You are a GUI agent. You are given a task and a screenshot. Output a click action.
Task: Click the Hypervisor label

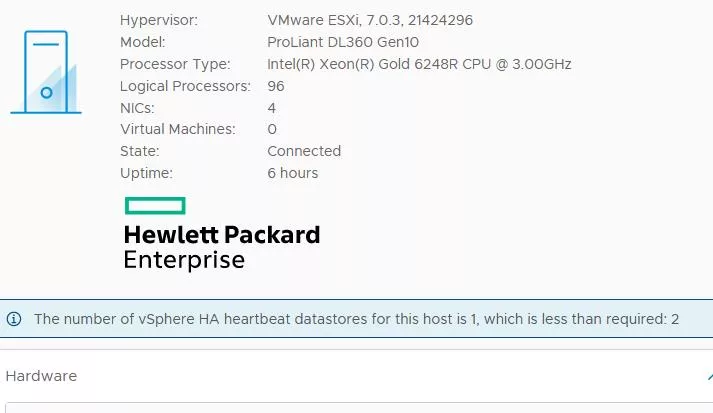[159, 20]
